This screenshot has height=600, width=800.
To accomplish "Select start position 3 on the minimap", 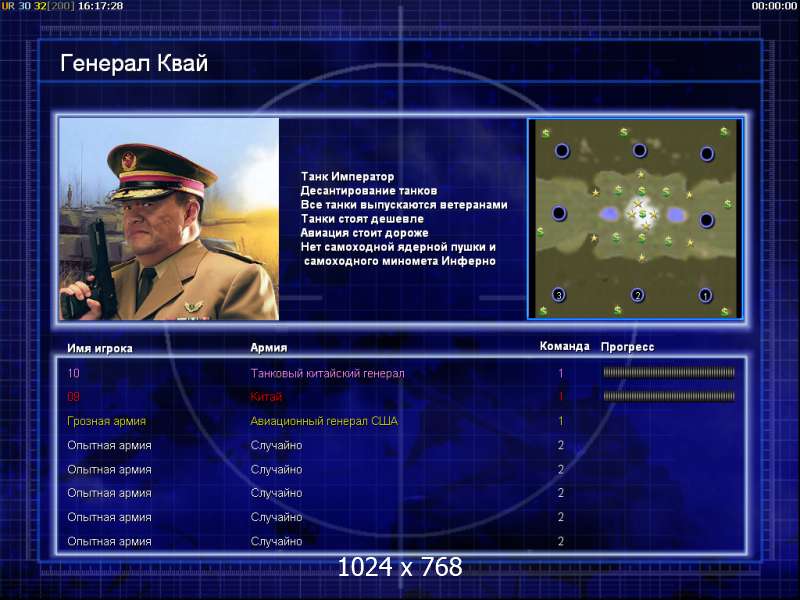I will click(x=559, y=294).
